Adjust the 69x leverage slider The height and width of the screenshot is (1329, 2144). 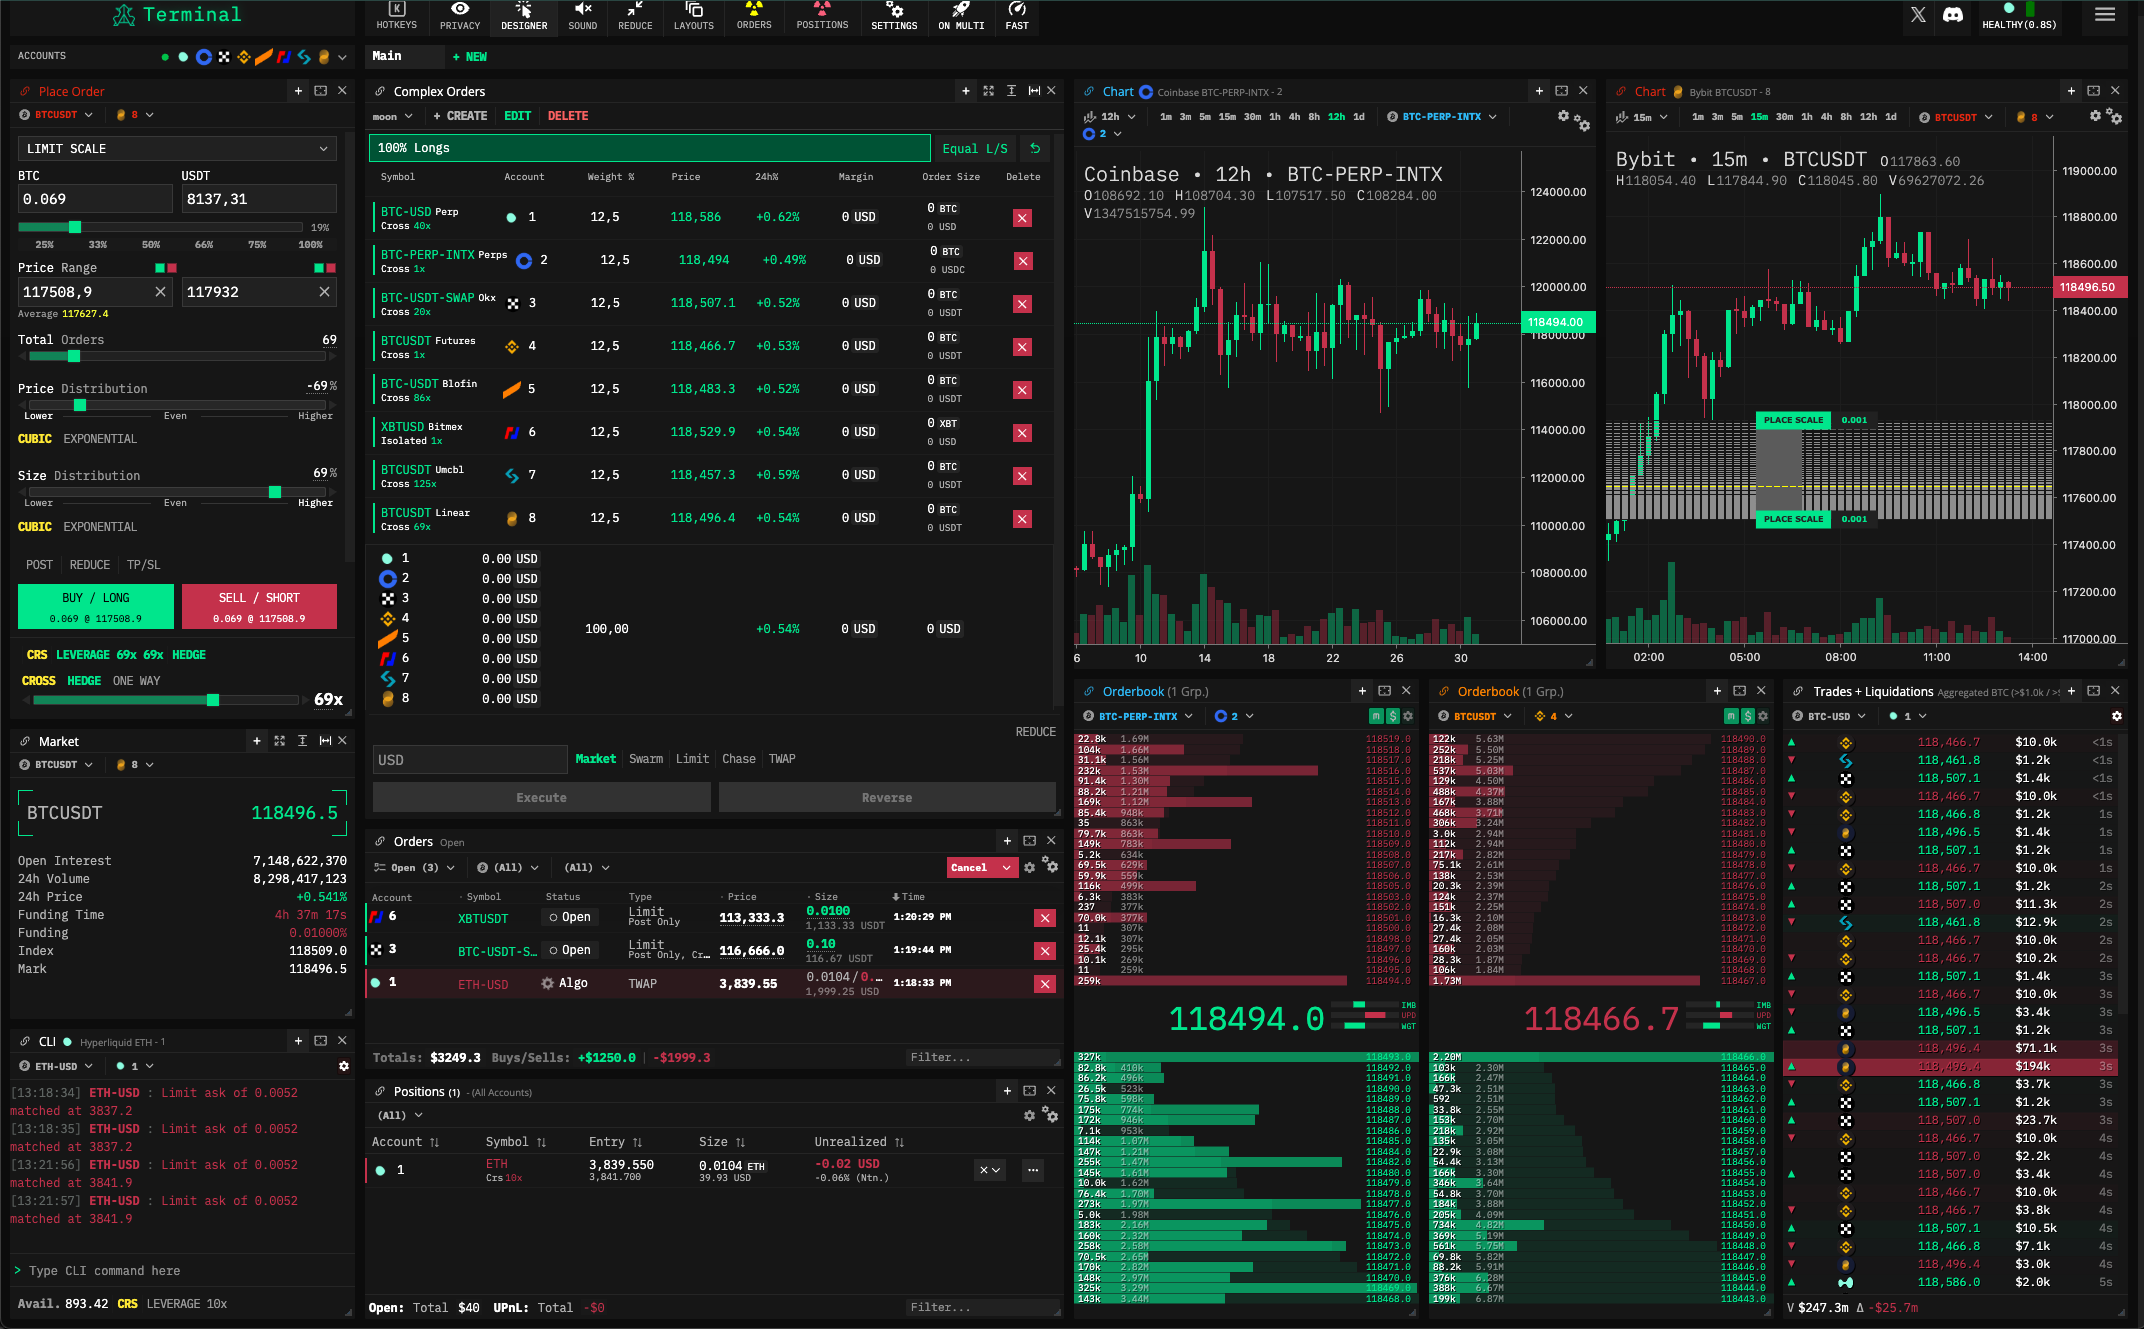(x=212, y=700)
